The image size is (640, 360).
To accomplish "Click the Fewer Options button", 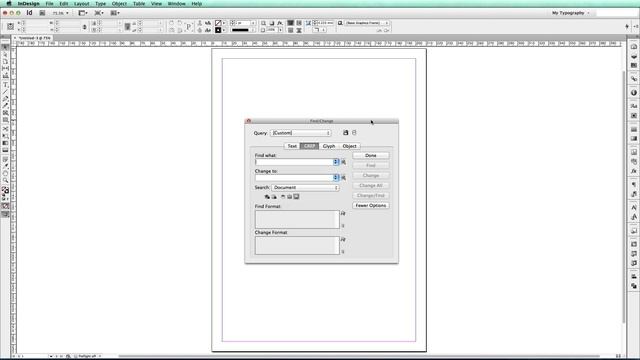I will click(x=371, y=206).
